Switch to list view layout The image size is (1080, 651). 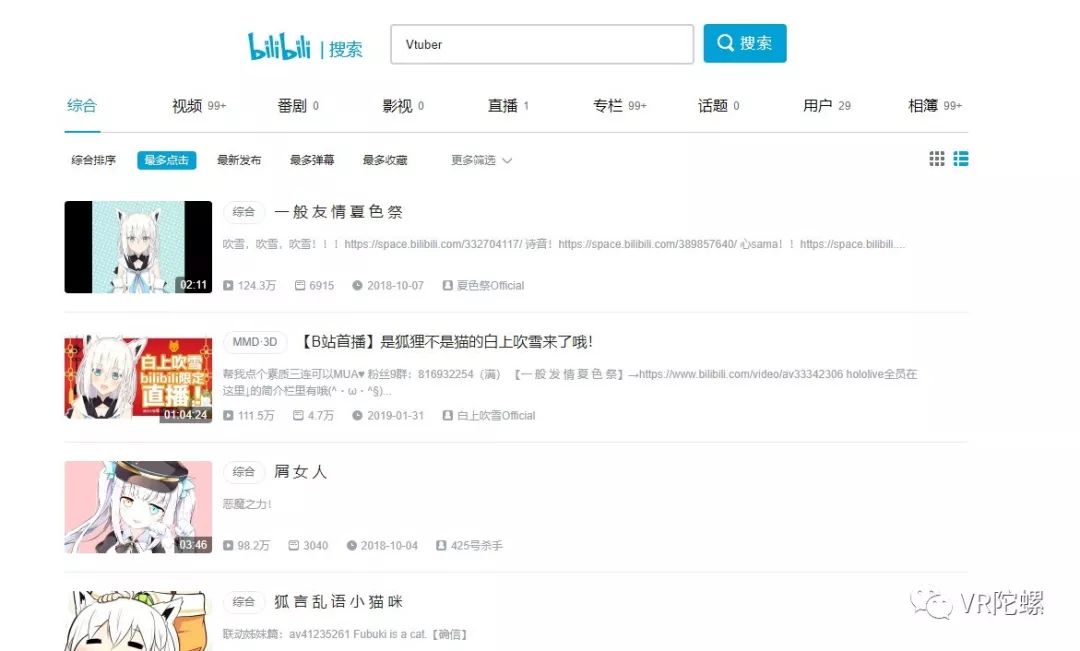961,159
